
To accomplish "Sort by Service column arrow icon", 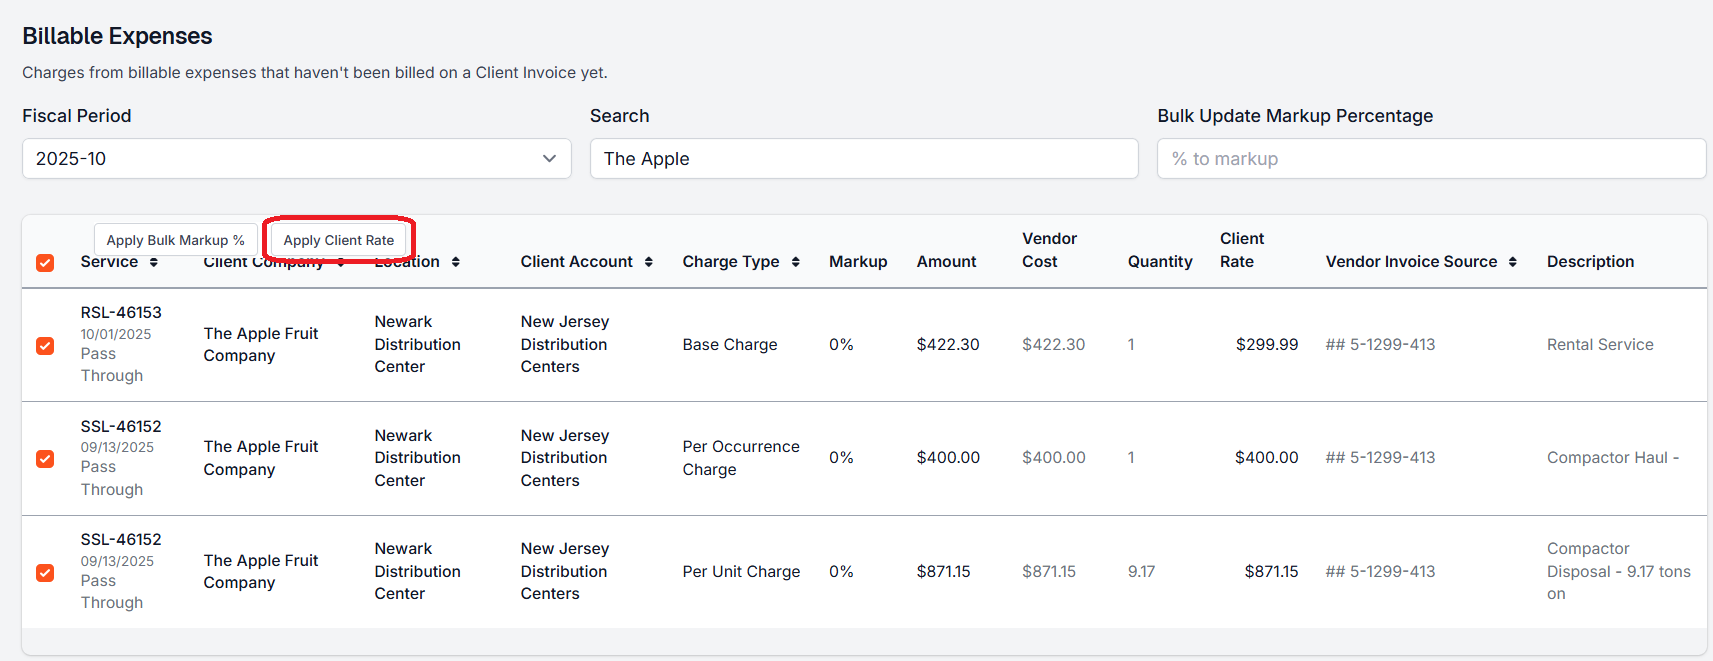I will [x=154, y=262].
